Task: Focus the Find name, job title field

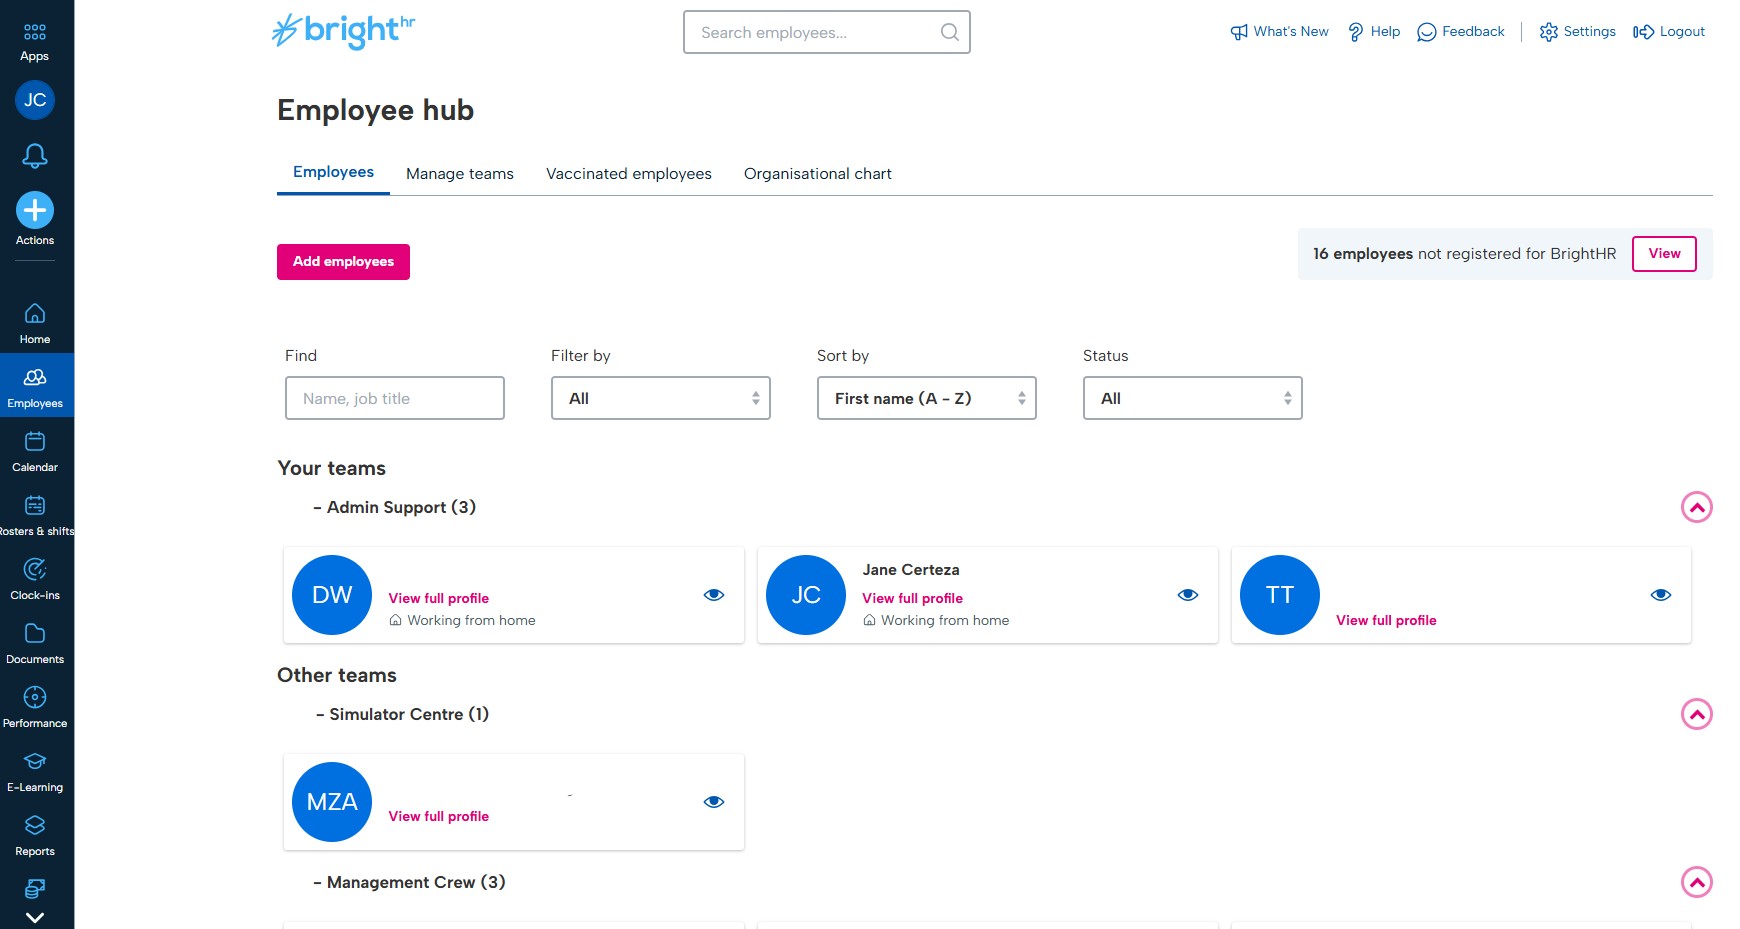Action: pos(395,398)
